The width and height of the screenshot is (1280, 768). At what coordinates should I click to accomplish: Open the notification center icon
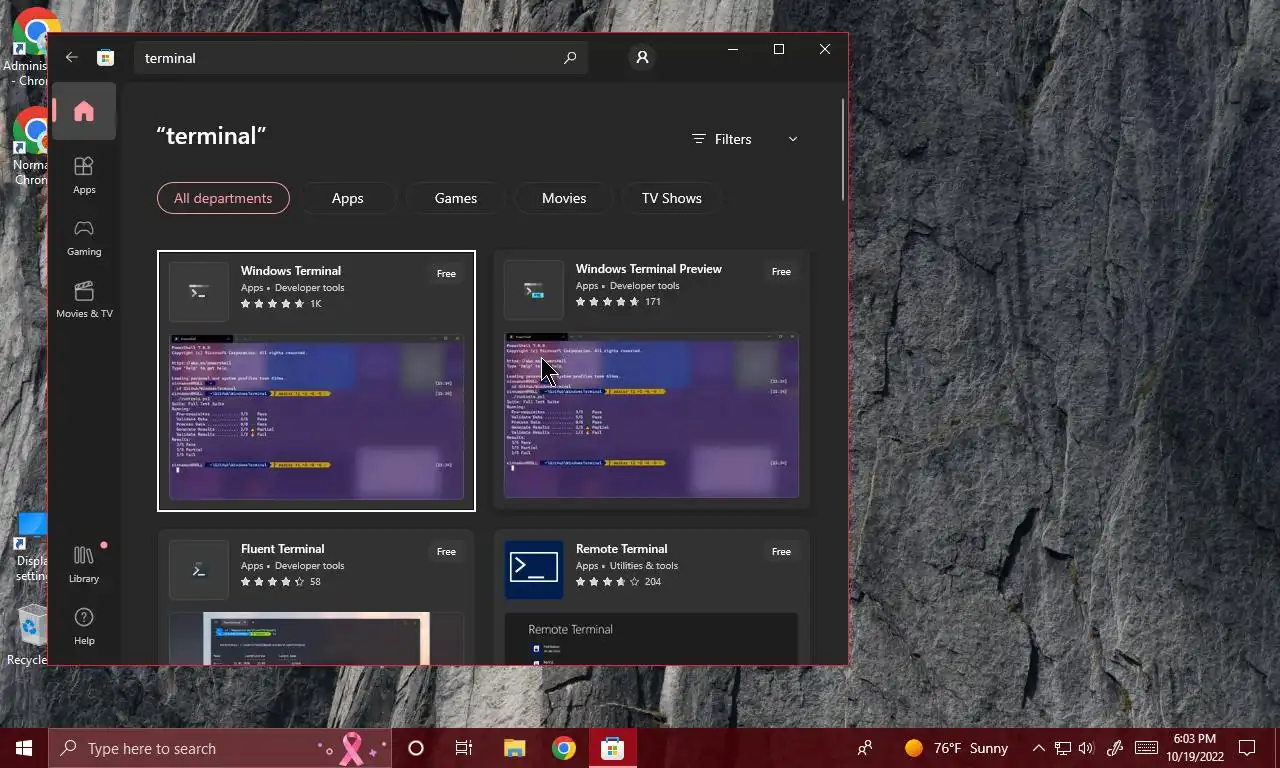(x=1247, y=748)
